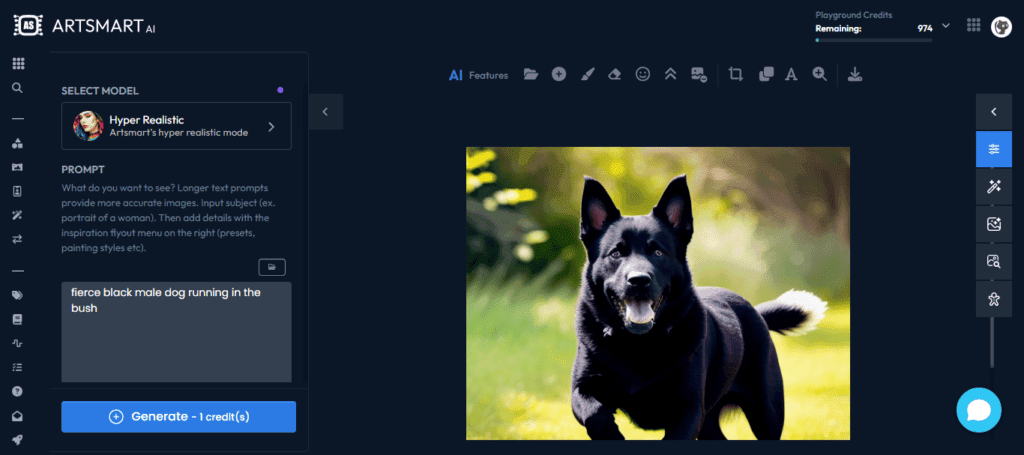The image size is (1024, 455).
Task: Open the top-right apps grid menu
Action: [973, 25]
